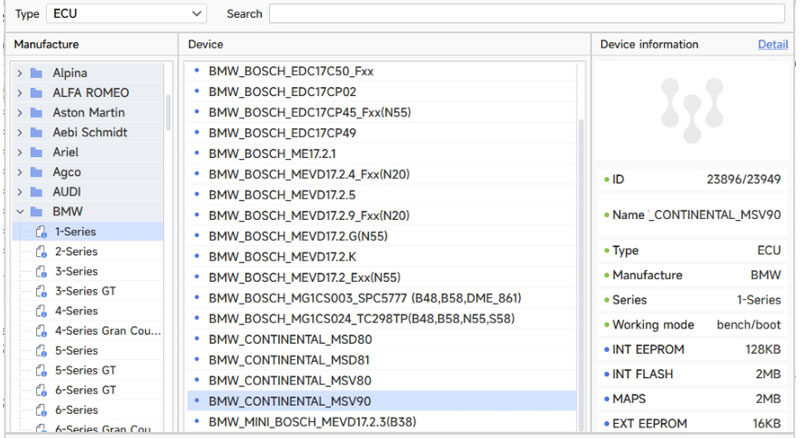Screen dimensions: 800x438
Task: Click the device image placeholder thumbnail
Action: 692,110
